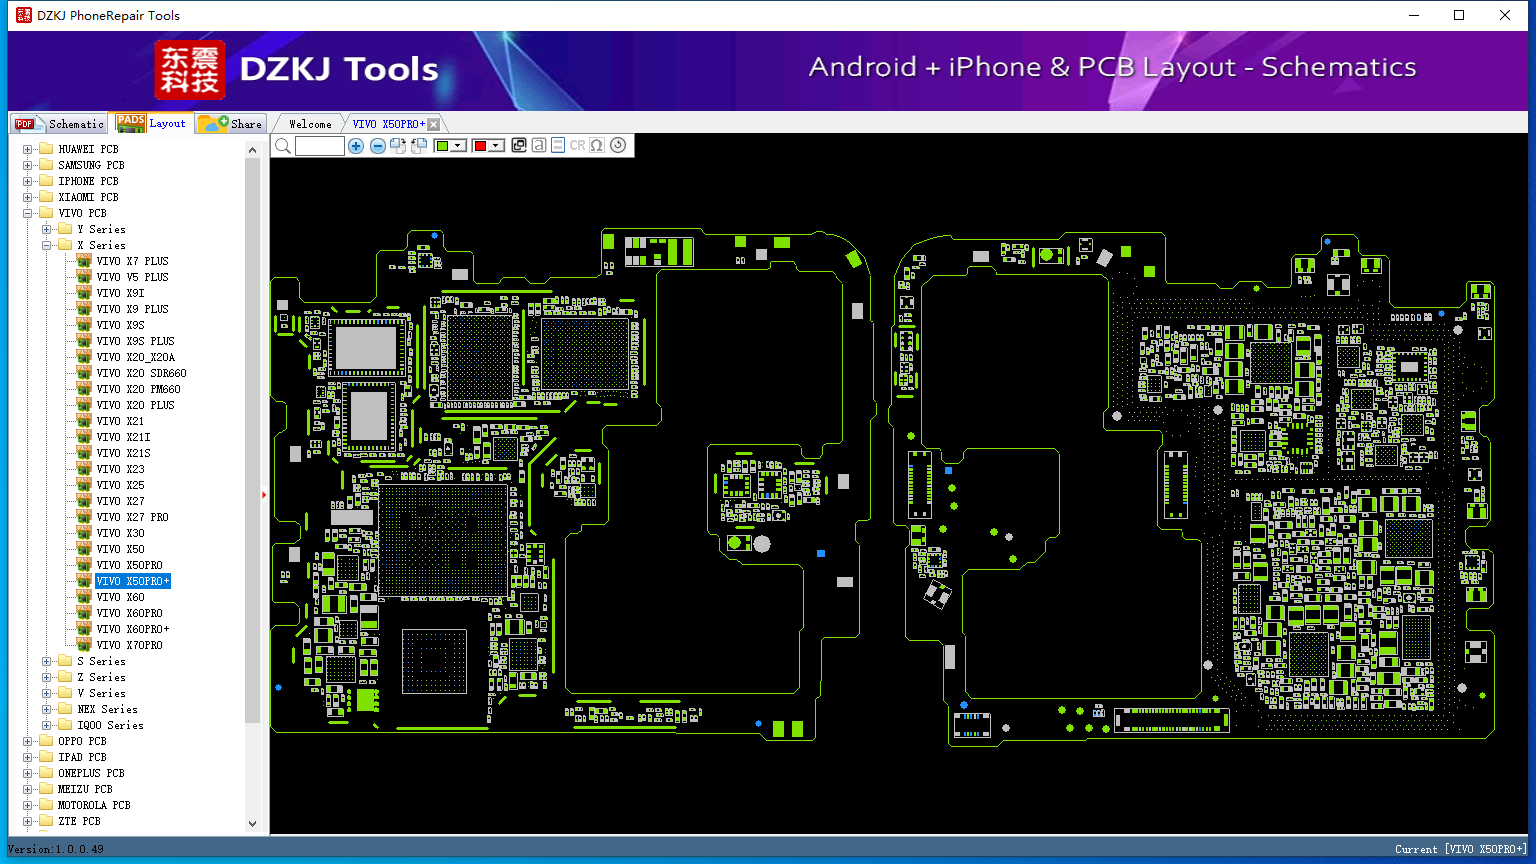Image resolution: width=1536 pixels, height=864 pixels.
Task: Expand the IPHONE PCB folder
Action: coord(28,181)
